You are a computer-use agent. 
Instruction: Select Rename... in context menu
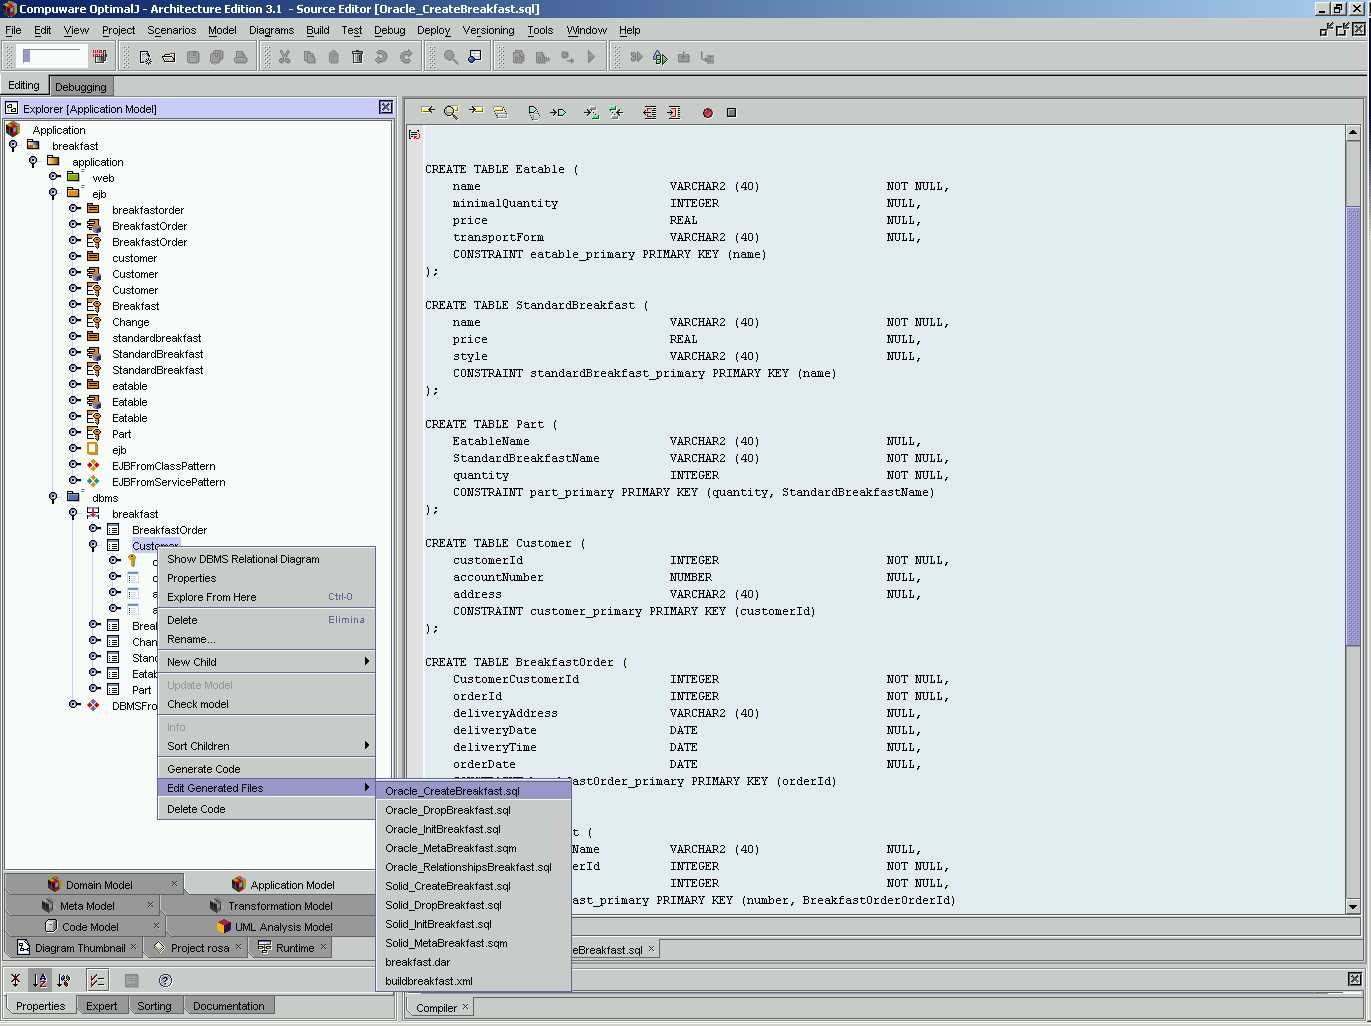[266, 639]
